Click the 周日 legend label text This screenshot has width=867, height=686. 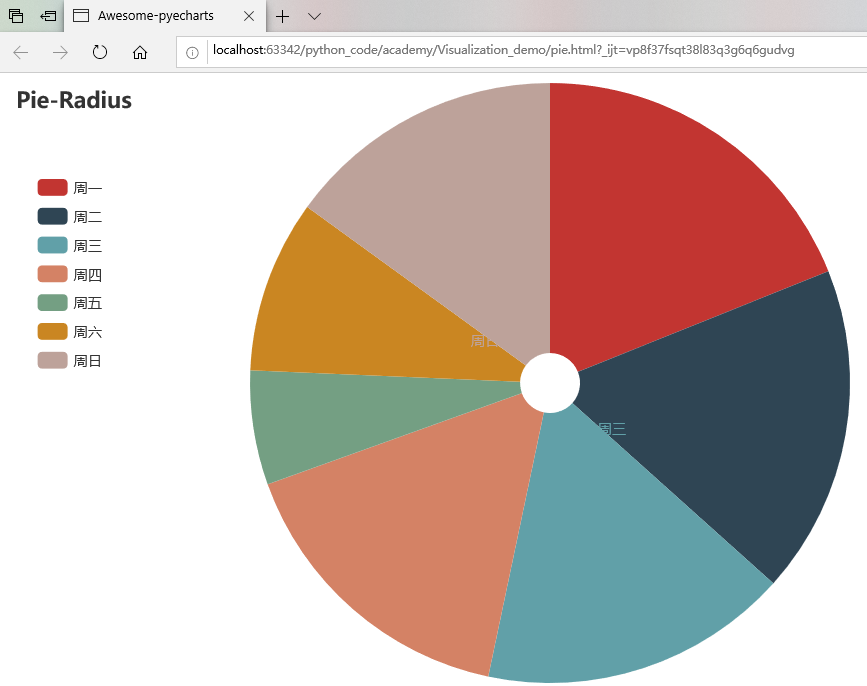(x=87, y=361)
